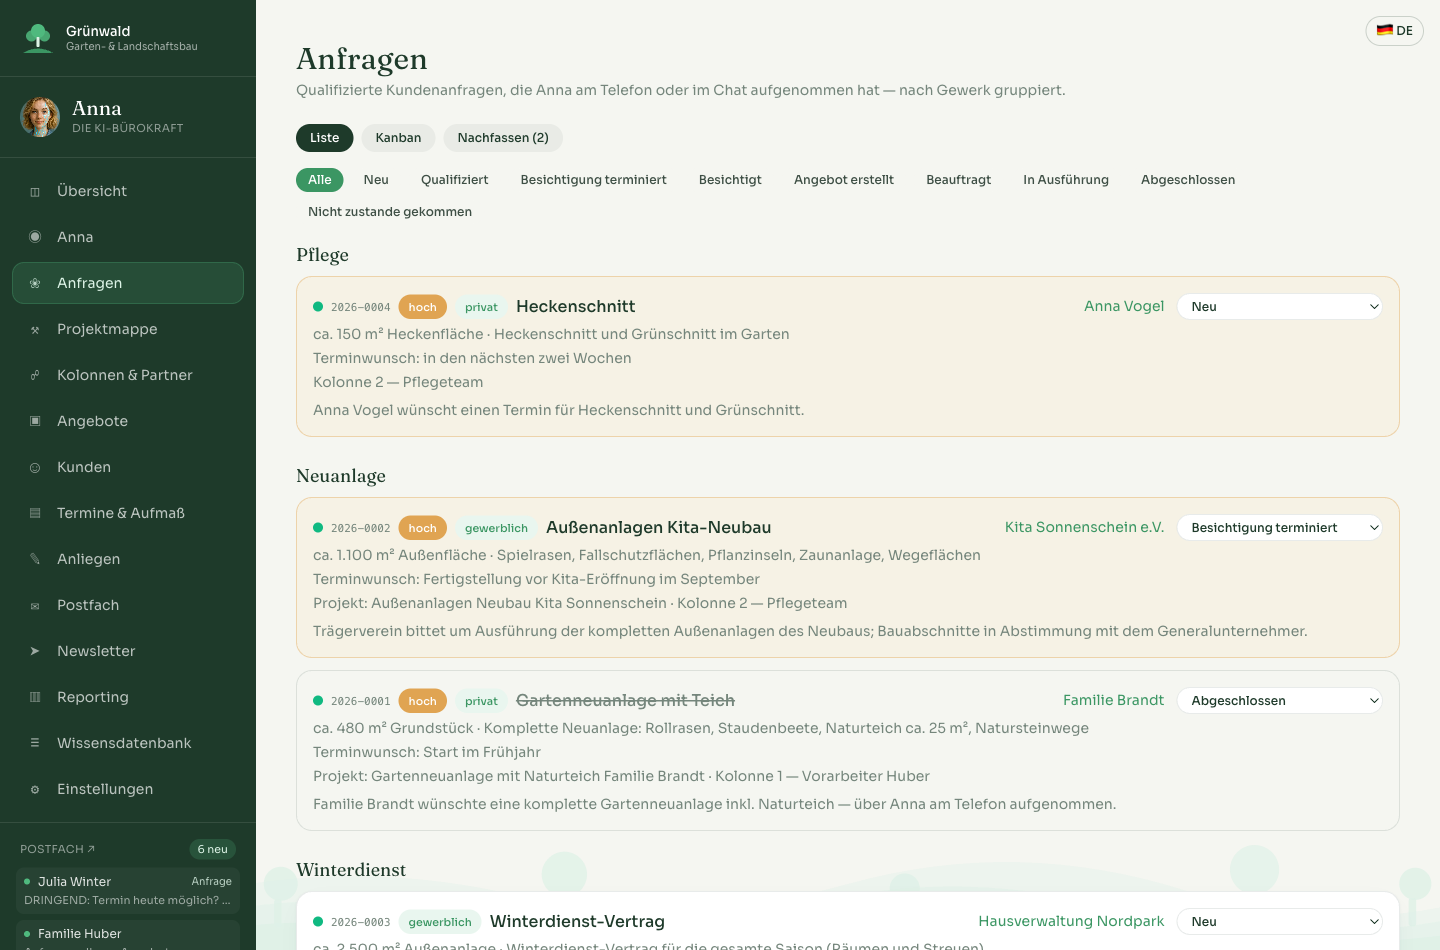Click the Grünwald tree logo icon

coord(38,38)
